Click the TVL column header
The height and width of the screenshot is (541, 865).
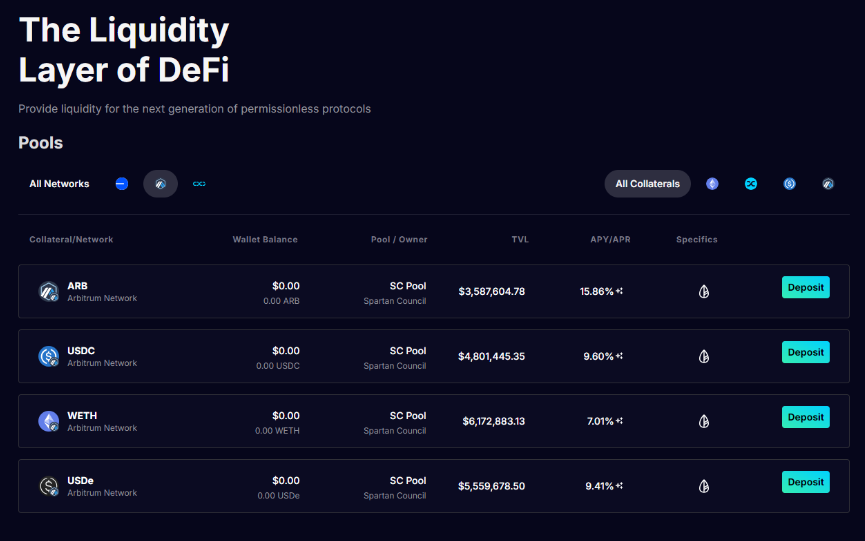point(520,239)
